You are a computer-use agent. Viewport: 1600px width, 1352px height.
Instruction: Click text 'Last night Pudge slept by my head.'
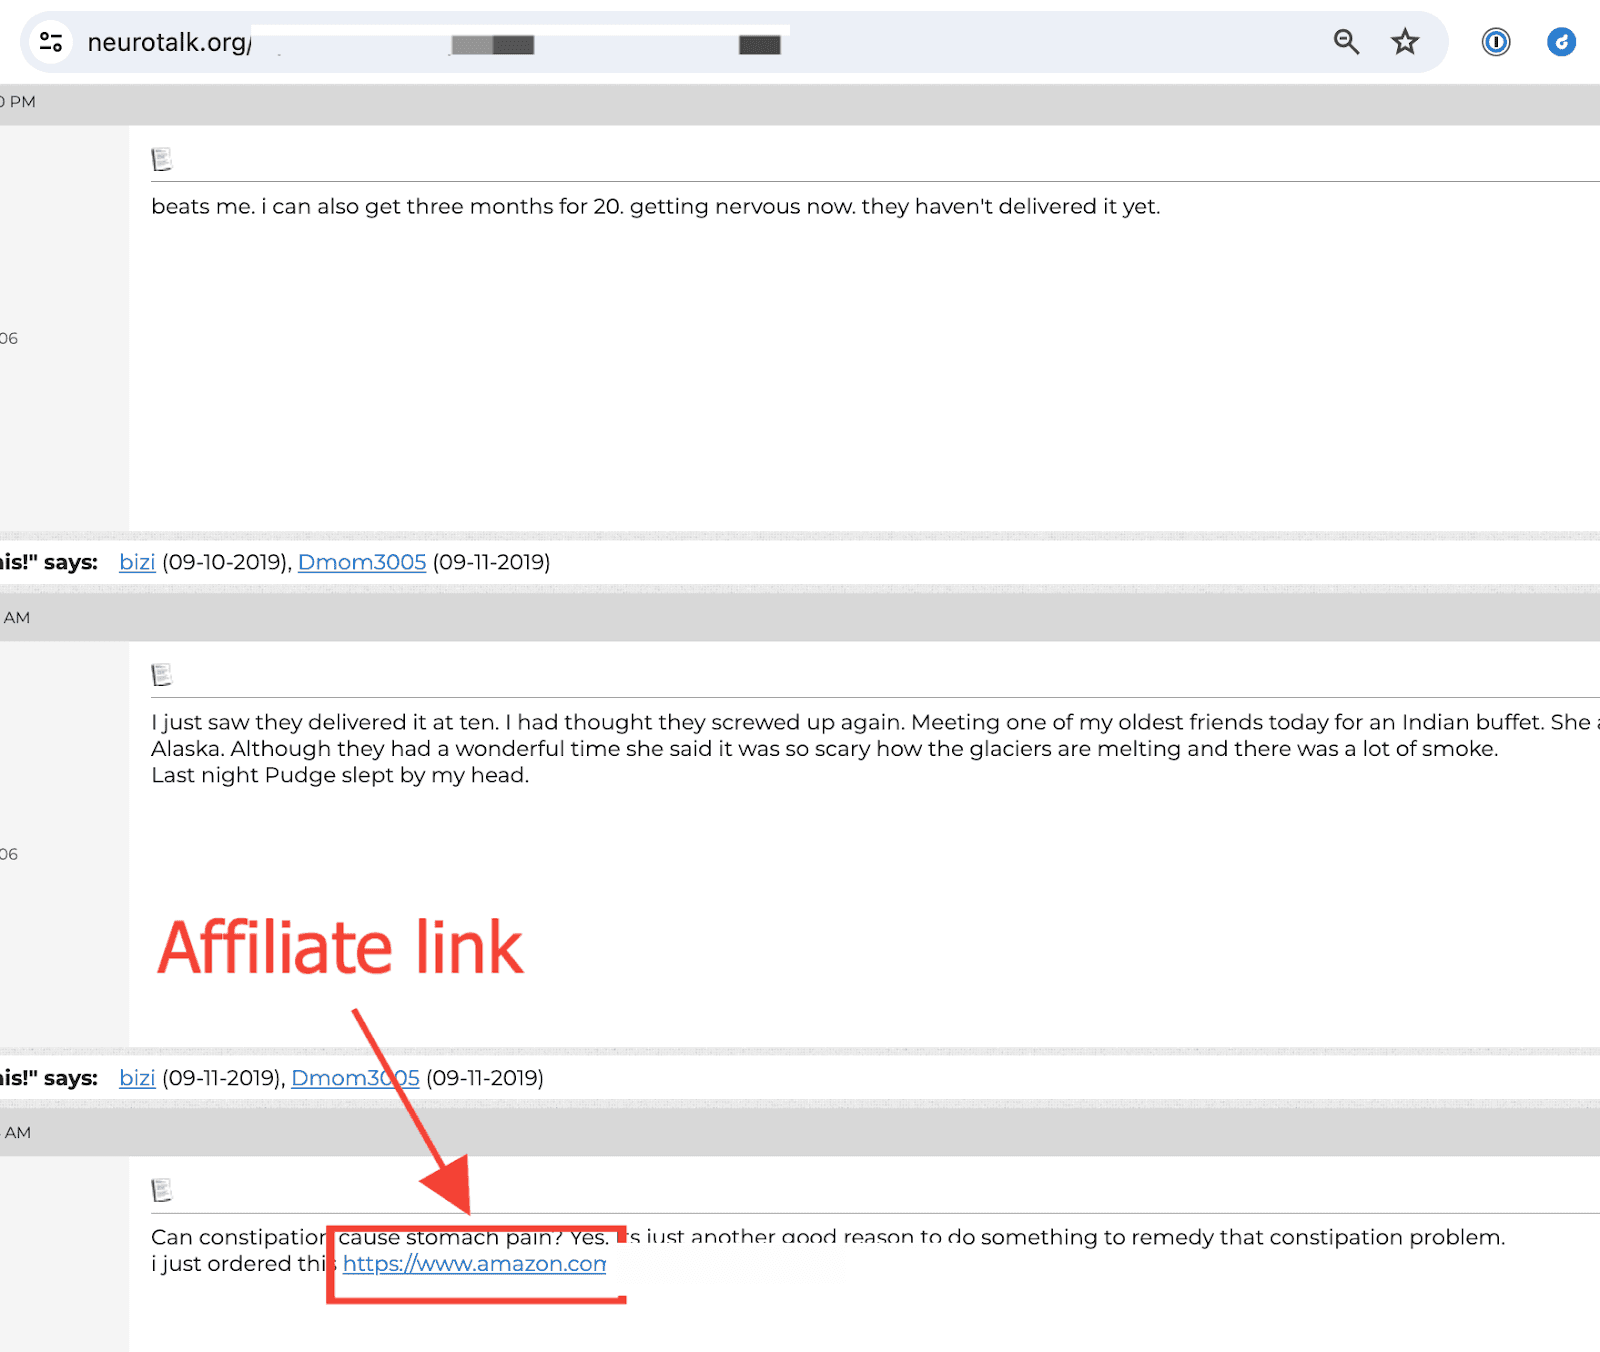340,775
